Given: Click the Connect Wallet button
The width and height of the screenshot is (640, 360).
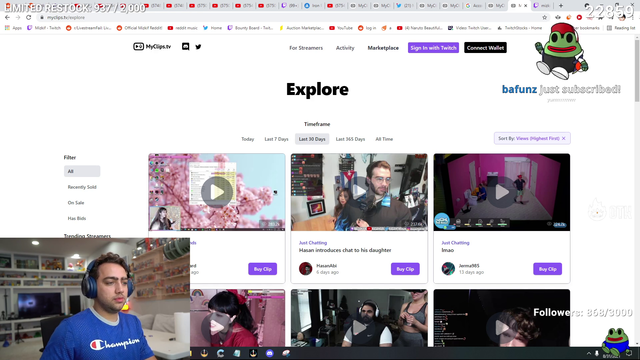Looking at the screenshot, I should pyautogui.click(x=485, y=48).
